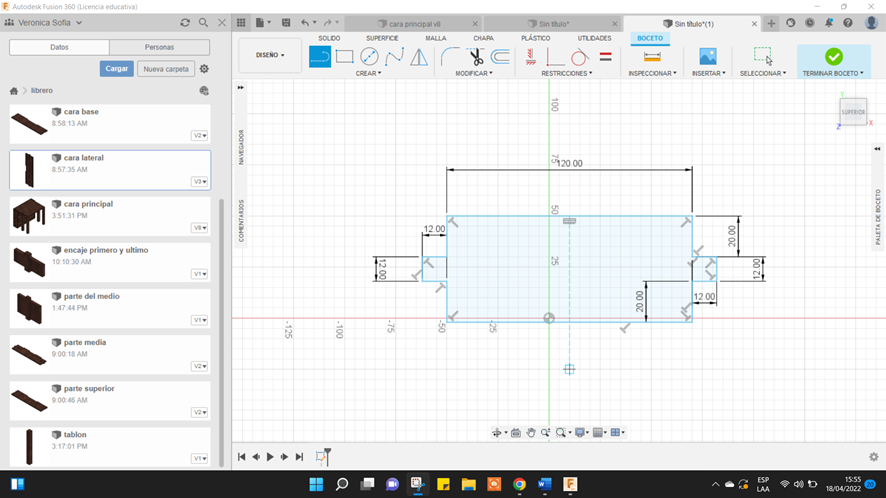
Task: Switch to the CHAPA tab
Action: pos(483,38)
